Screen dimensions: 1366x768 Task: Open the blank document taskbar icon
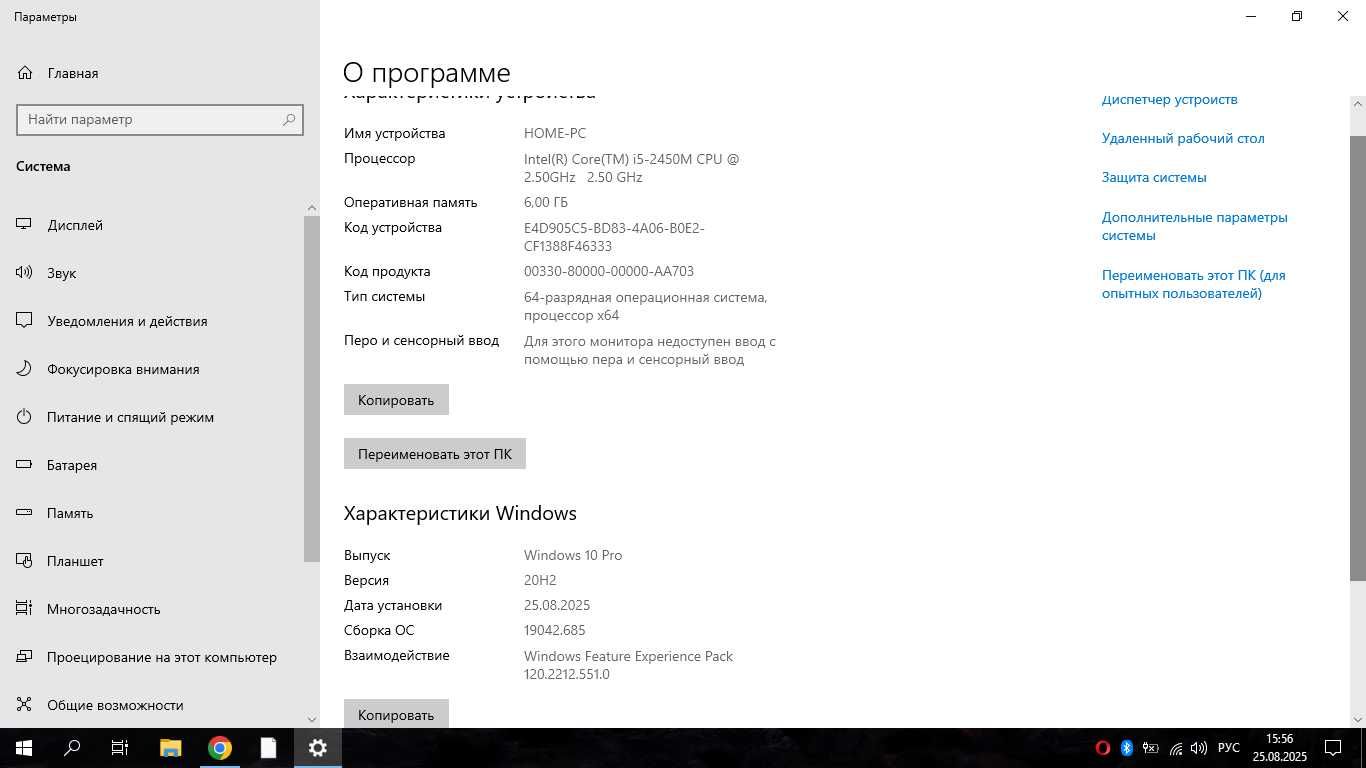point(268,748)
